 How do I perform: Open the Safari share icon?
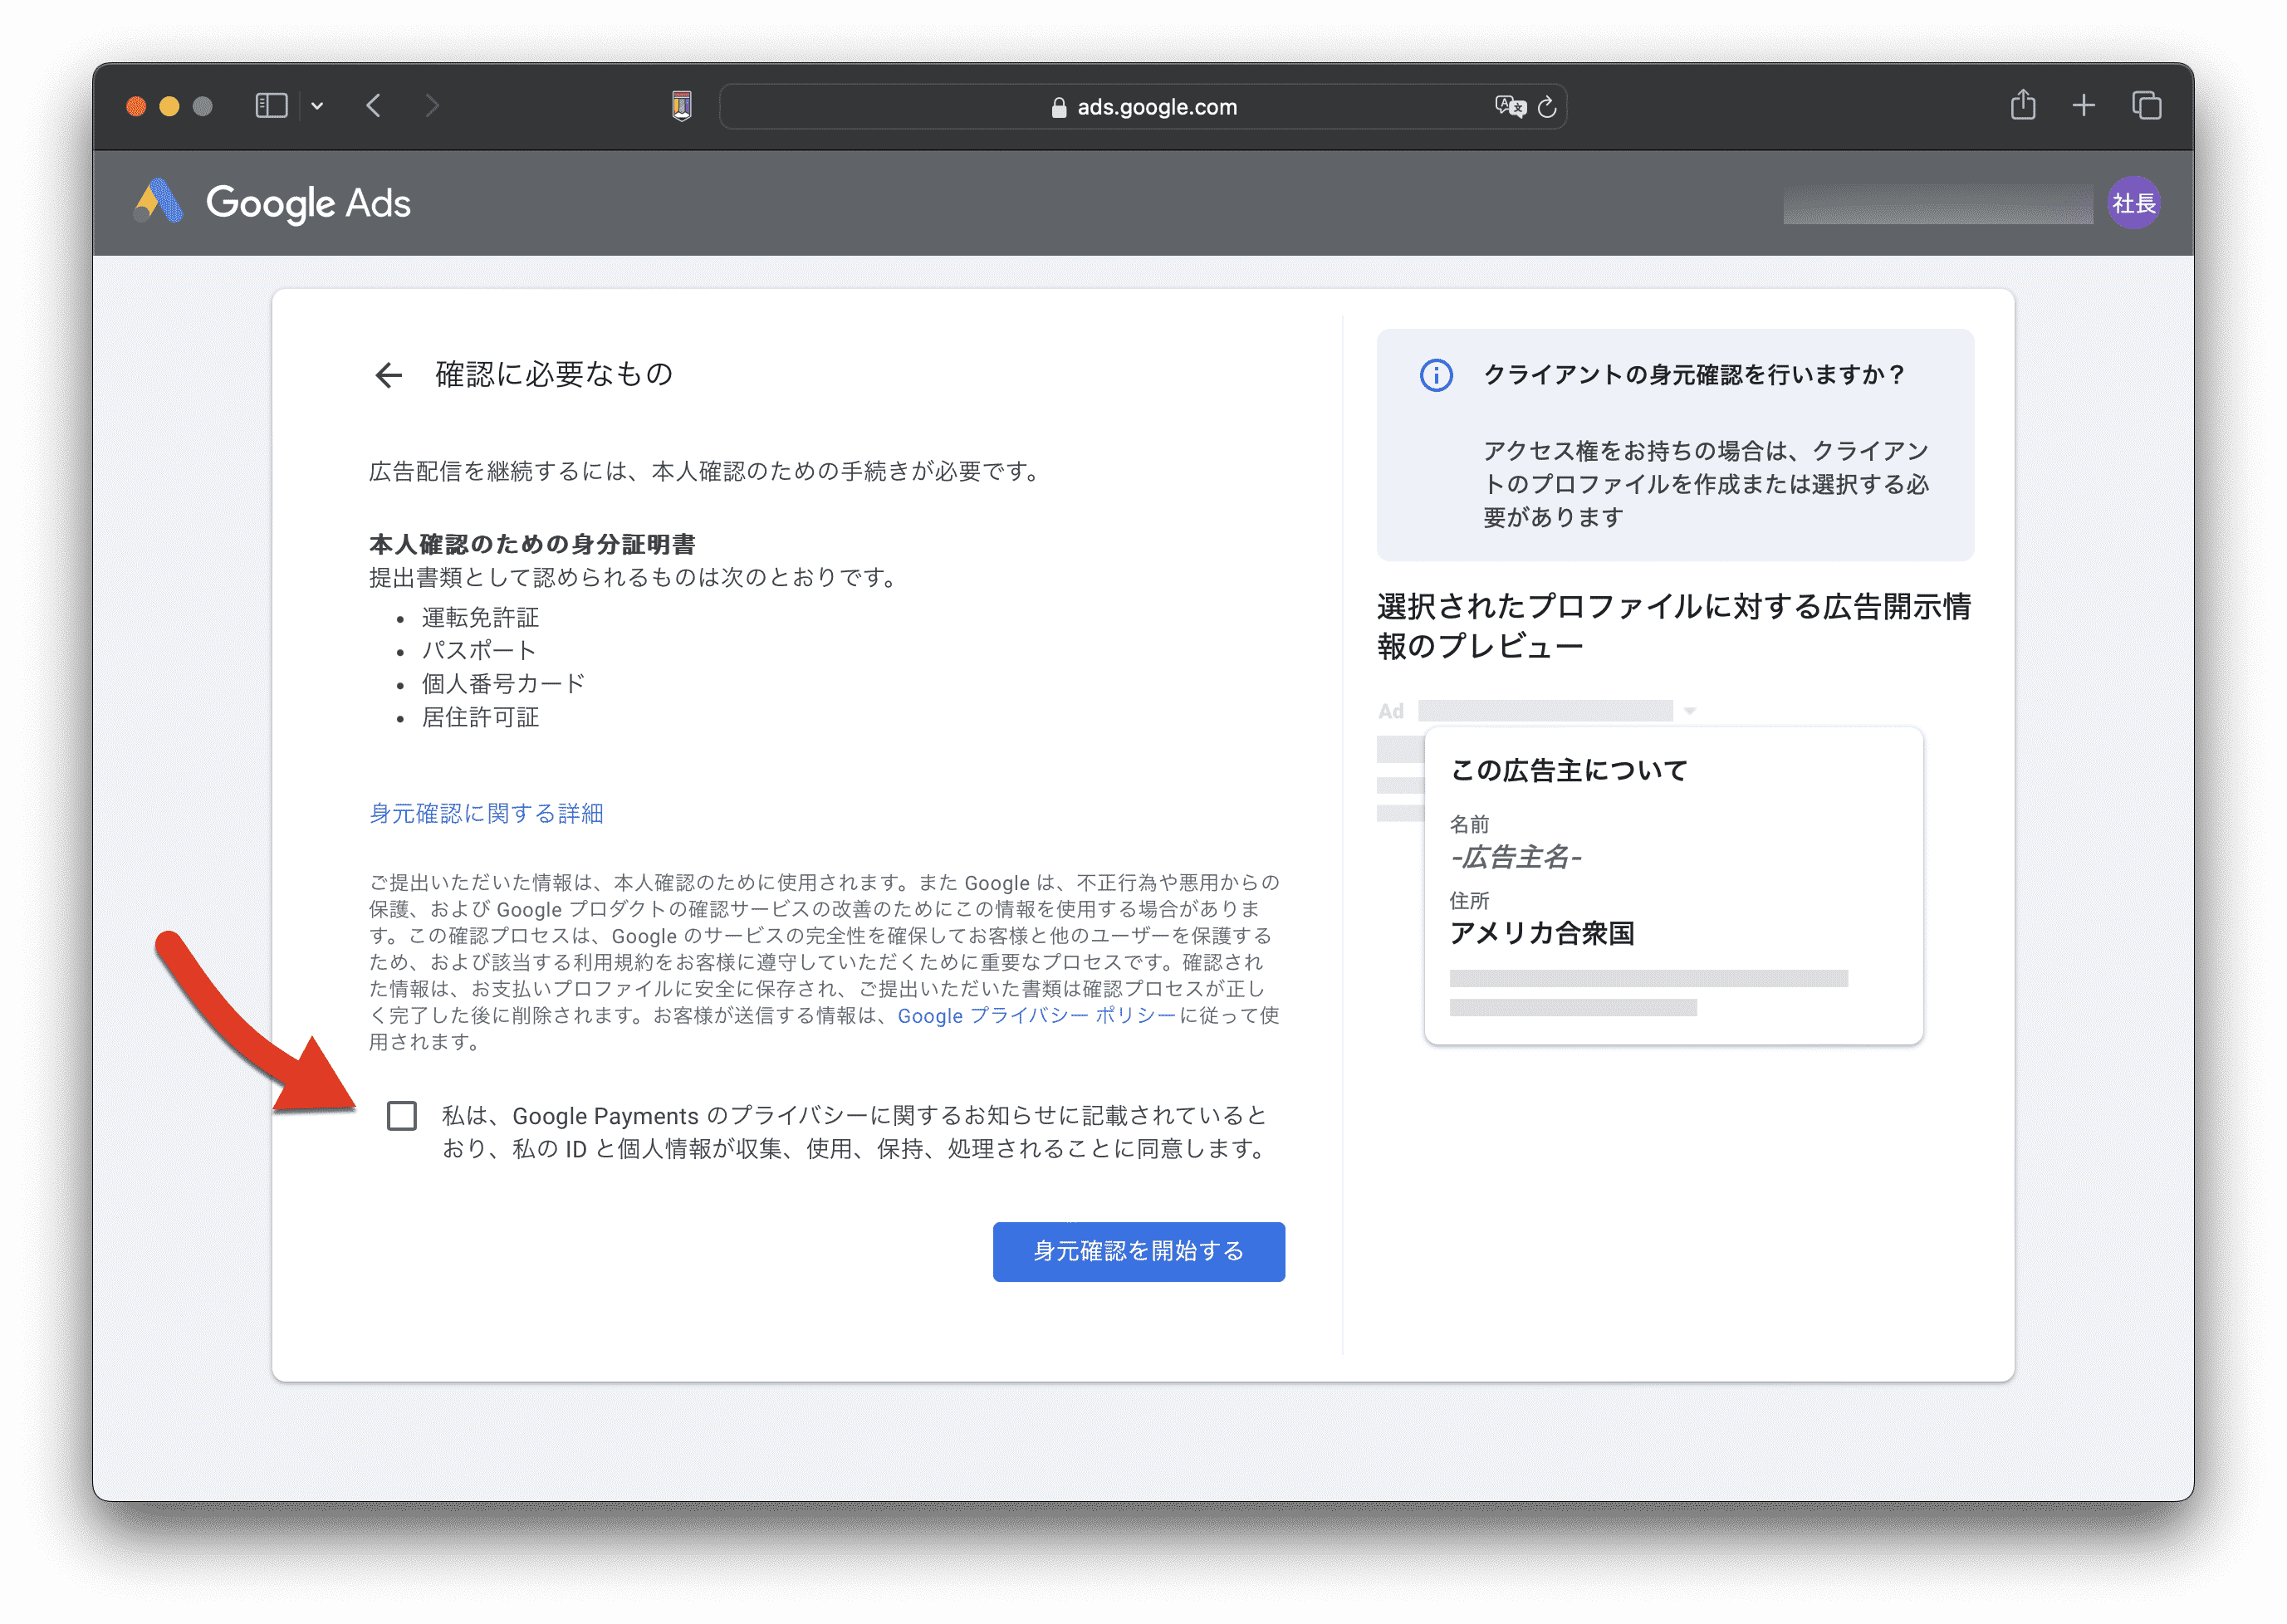click(x=2022, y=105)
